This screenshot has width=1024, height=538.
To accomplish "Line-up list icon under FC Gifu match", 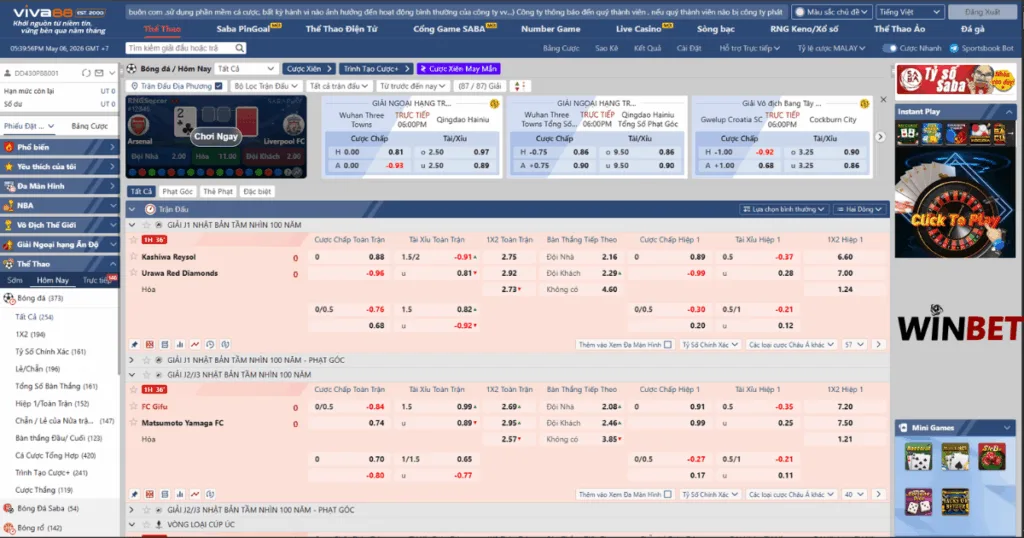I will [x=165, y=494].
